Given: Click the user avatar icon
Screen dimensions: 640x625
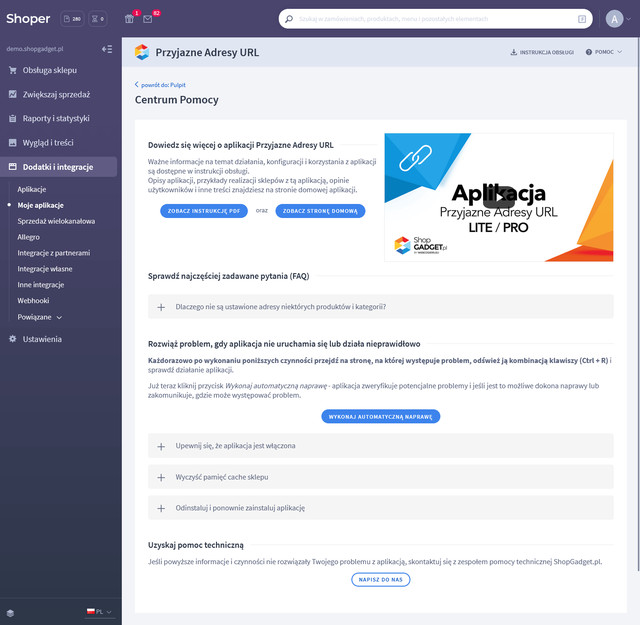Looking at the screenshot, I should point(614,18).
